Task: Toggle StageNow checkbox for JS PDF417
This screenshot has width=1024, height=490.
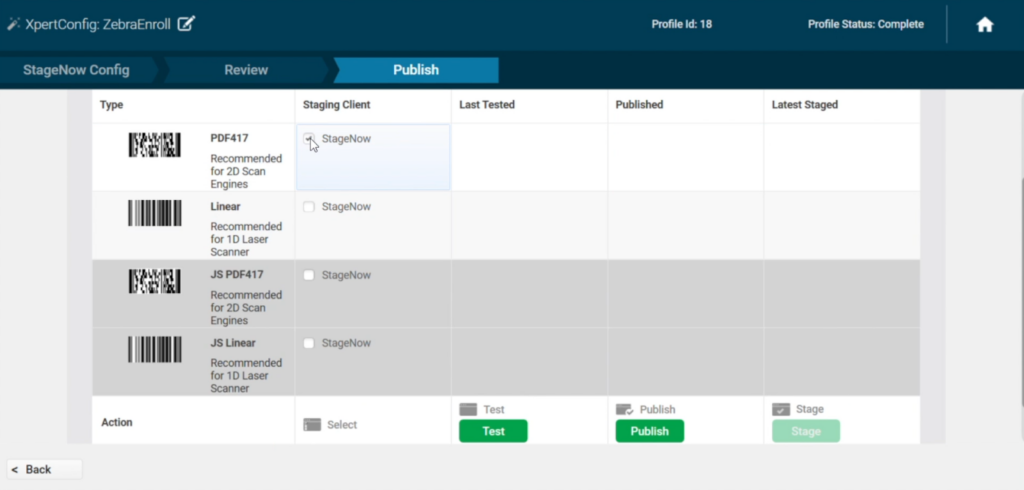Action: point(309,275)
